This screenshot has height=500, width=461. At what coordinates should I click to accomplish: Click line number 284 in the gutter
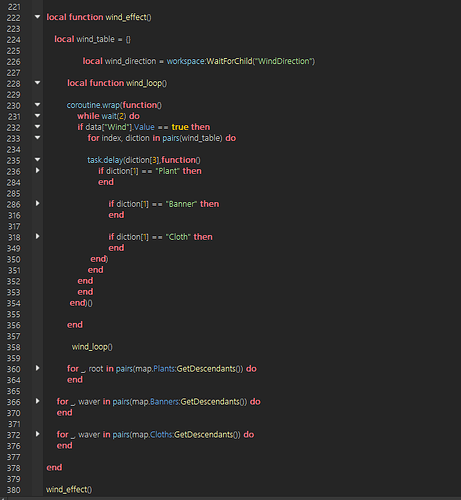[x=14, y=183]
